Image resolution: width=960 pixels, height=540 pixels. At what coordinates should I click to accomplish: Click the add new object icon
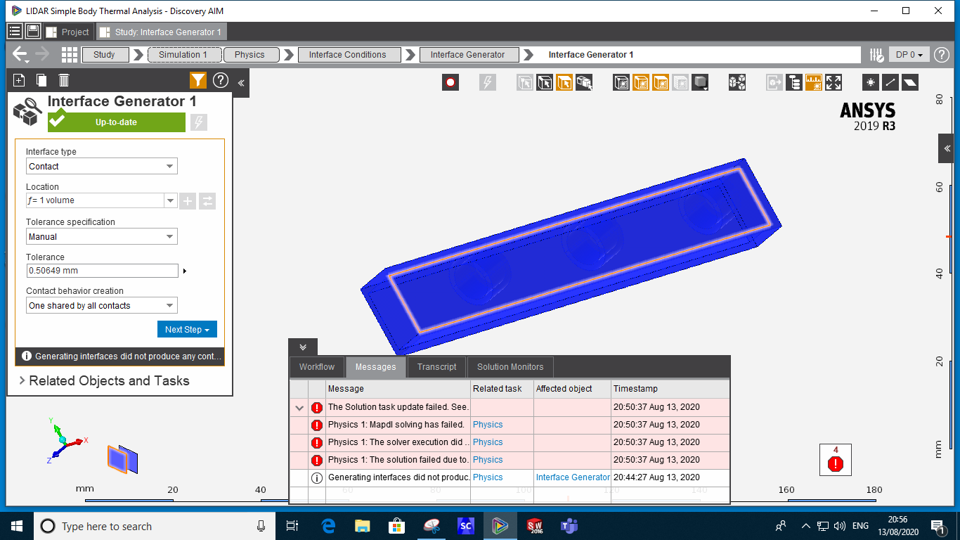pyautogui.click(x=19, y=80)
